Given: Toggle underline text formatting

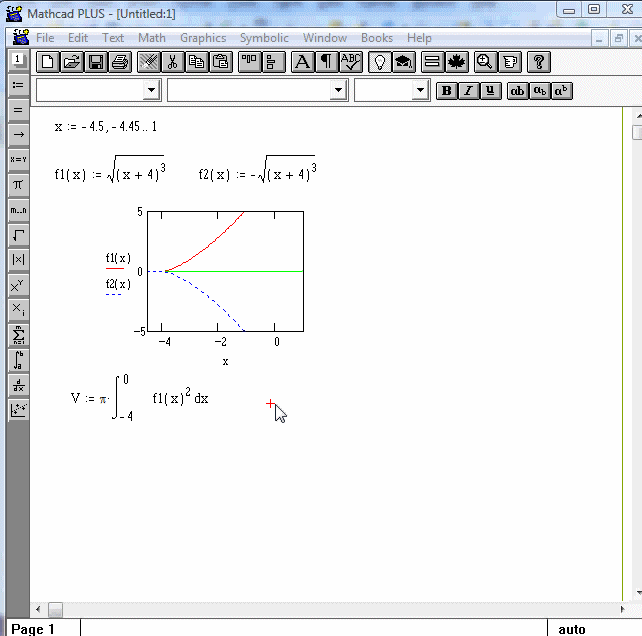Looking at the screenshot, I should coord(489,91).
